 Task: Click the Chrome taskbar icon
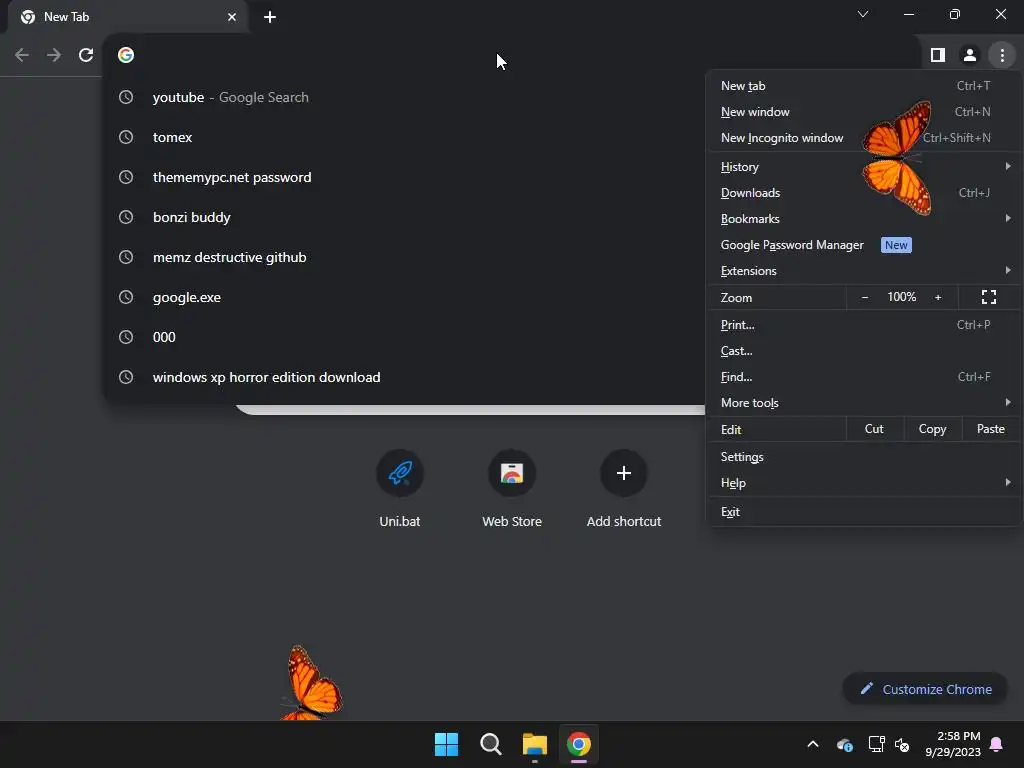pyautogui.click(x=579, y=744)
